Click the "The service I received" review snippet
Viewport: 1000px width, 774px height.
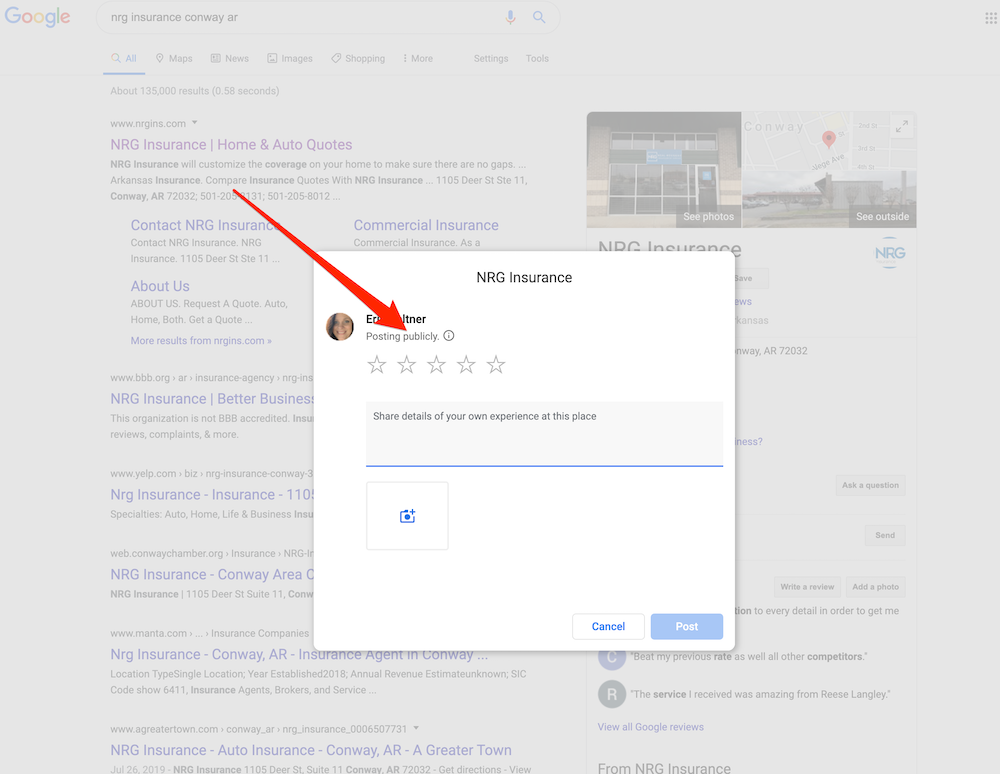[760, 694]
